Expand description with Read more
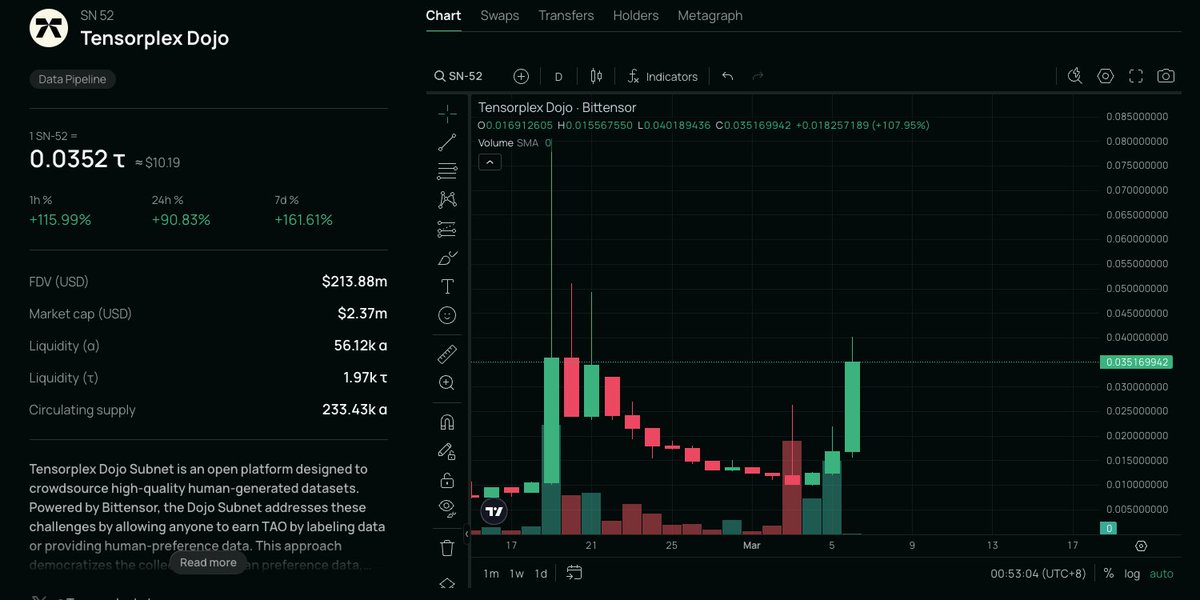 pos(208,563)
